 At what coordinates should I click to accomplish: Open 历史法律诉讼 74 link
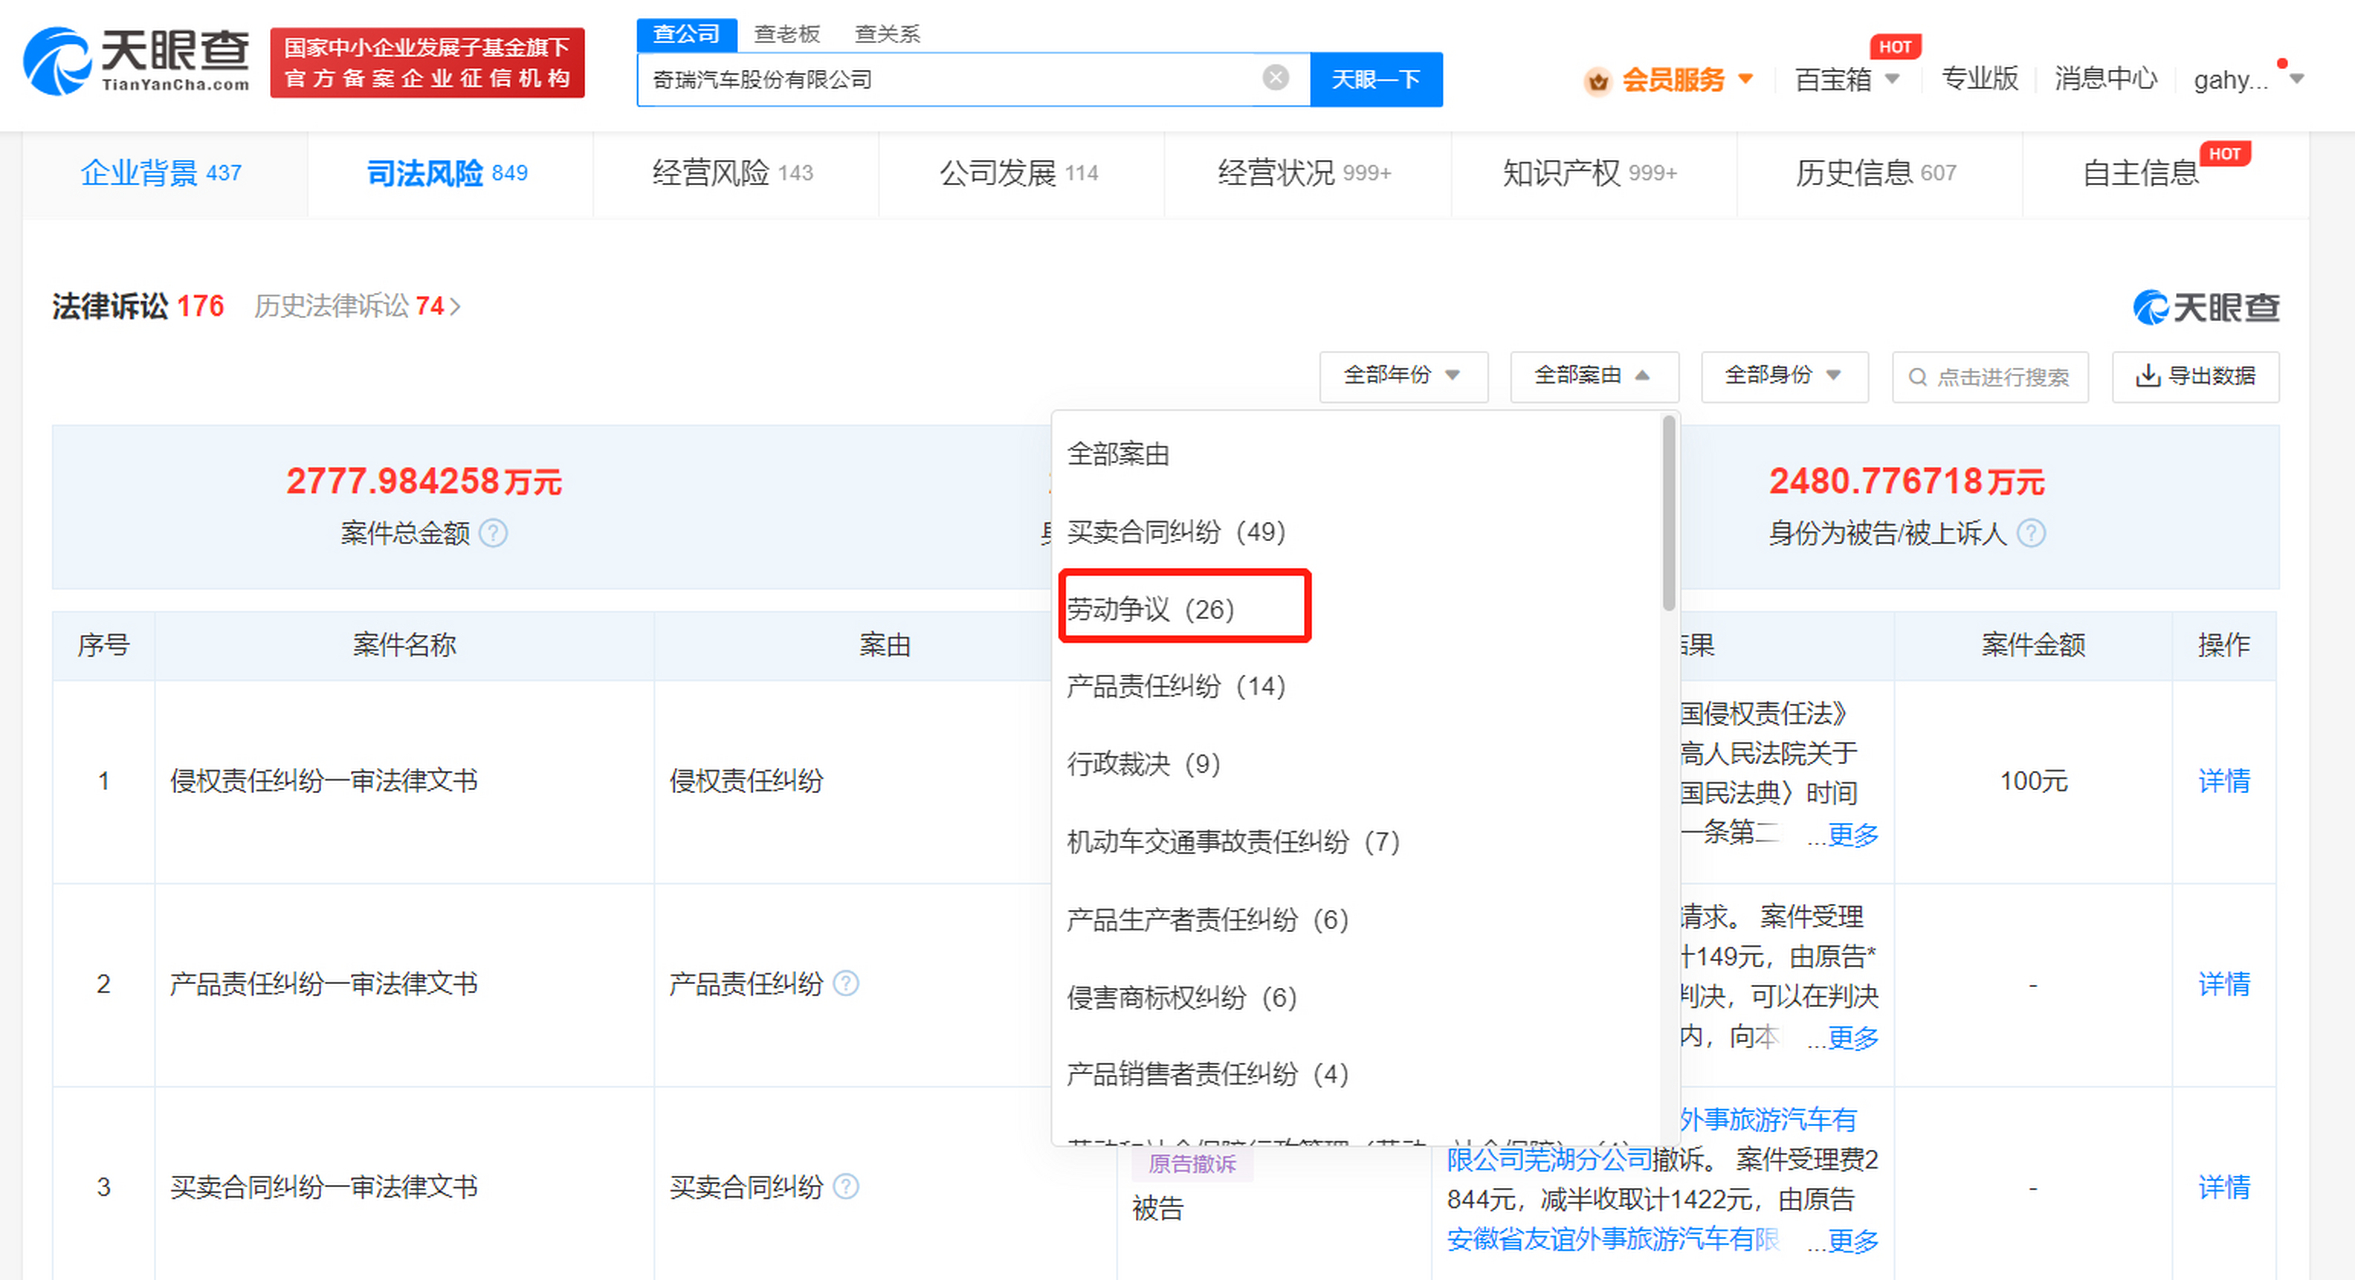pos(356,306)
